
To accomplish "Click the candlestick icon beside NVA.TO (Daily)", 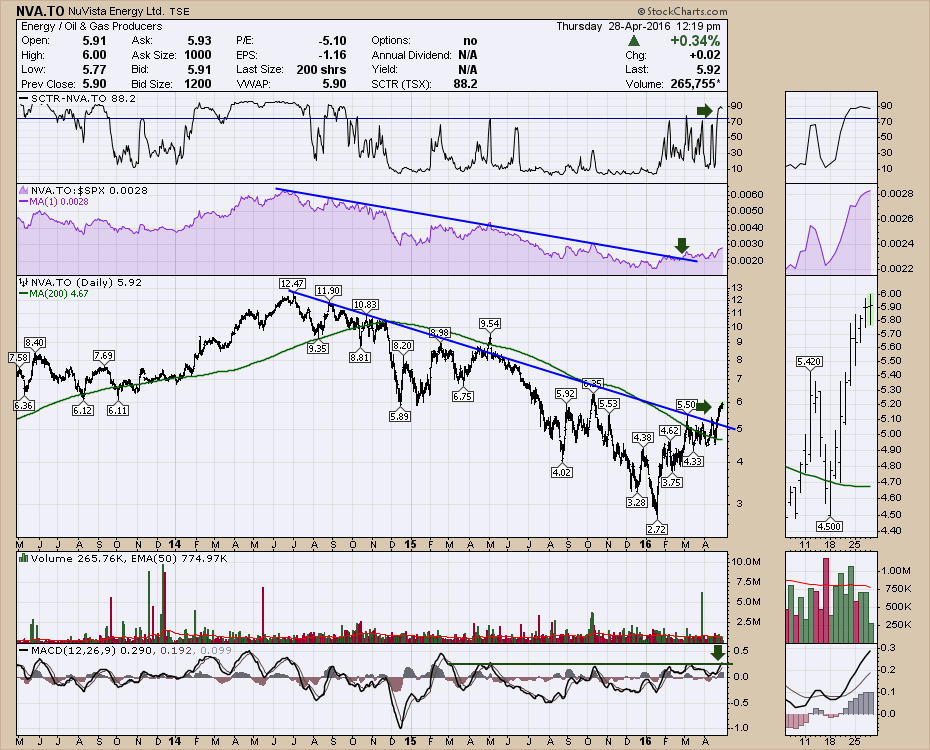I will pos(24,283).
